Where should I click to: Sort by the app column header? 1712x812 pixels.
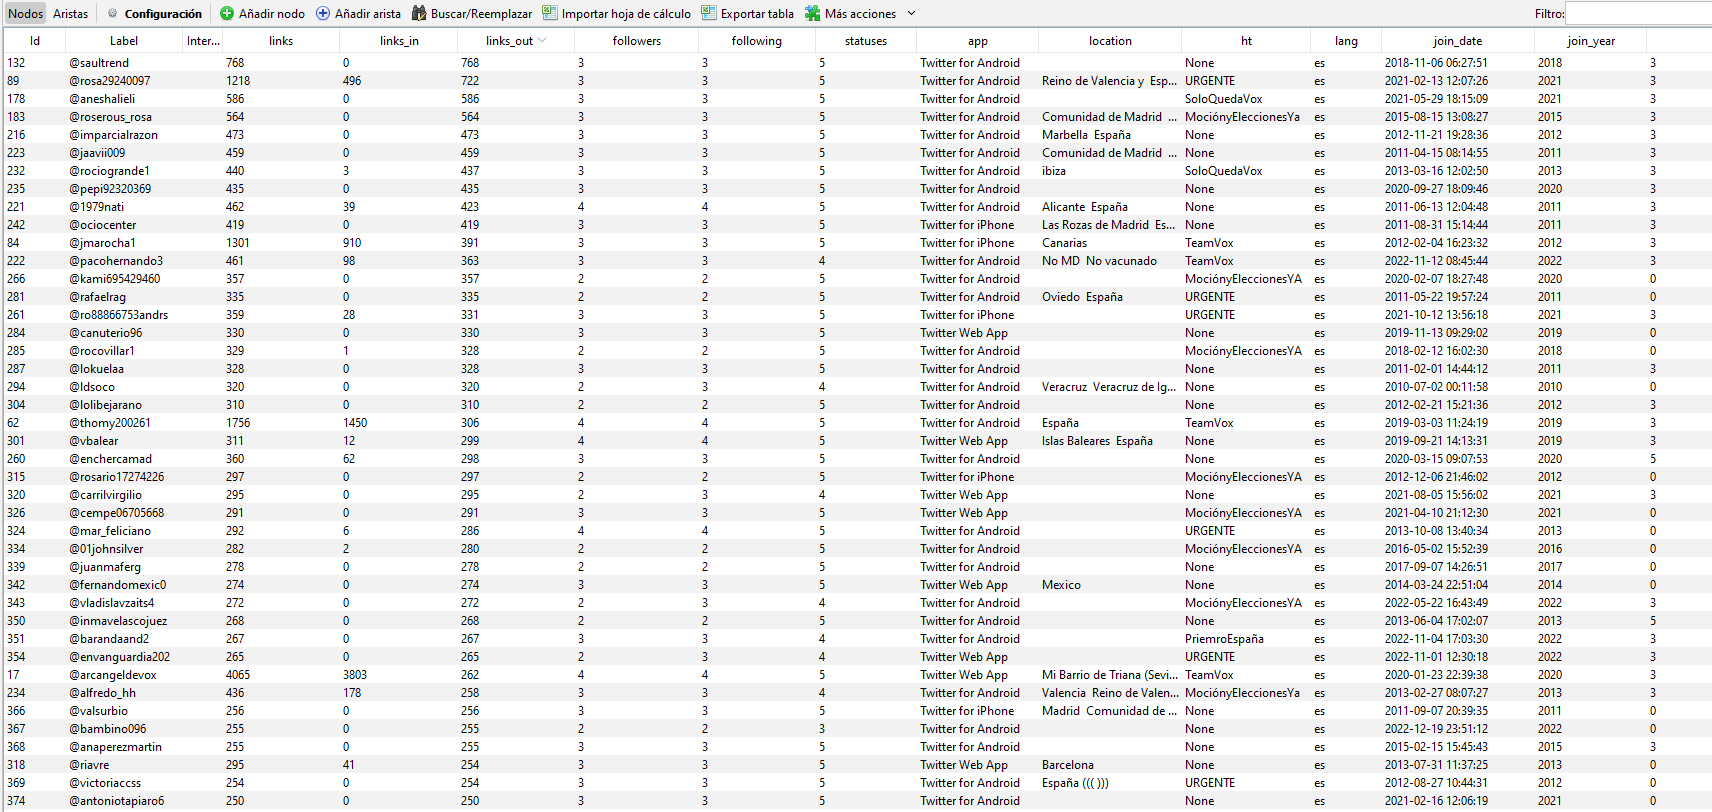[978, 41]
